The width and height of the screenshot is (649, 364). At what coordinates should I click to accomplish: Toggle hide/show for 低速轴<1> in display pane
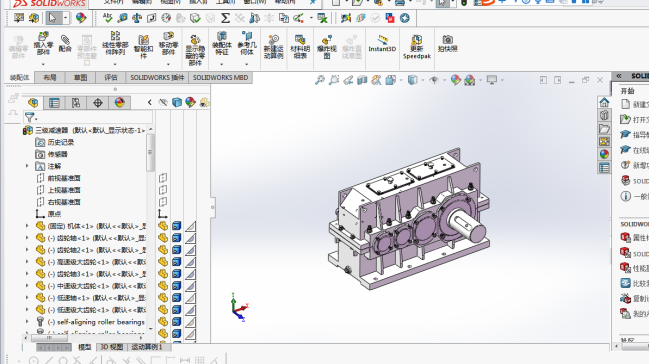click(163, 298)
